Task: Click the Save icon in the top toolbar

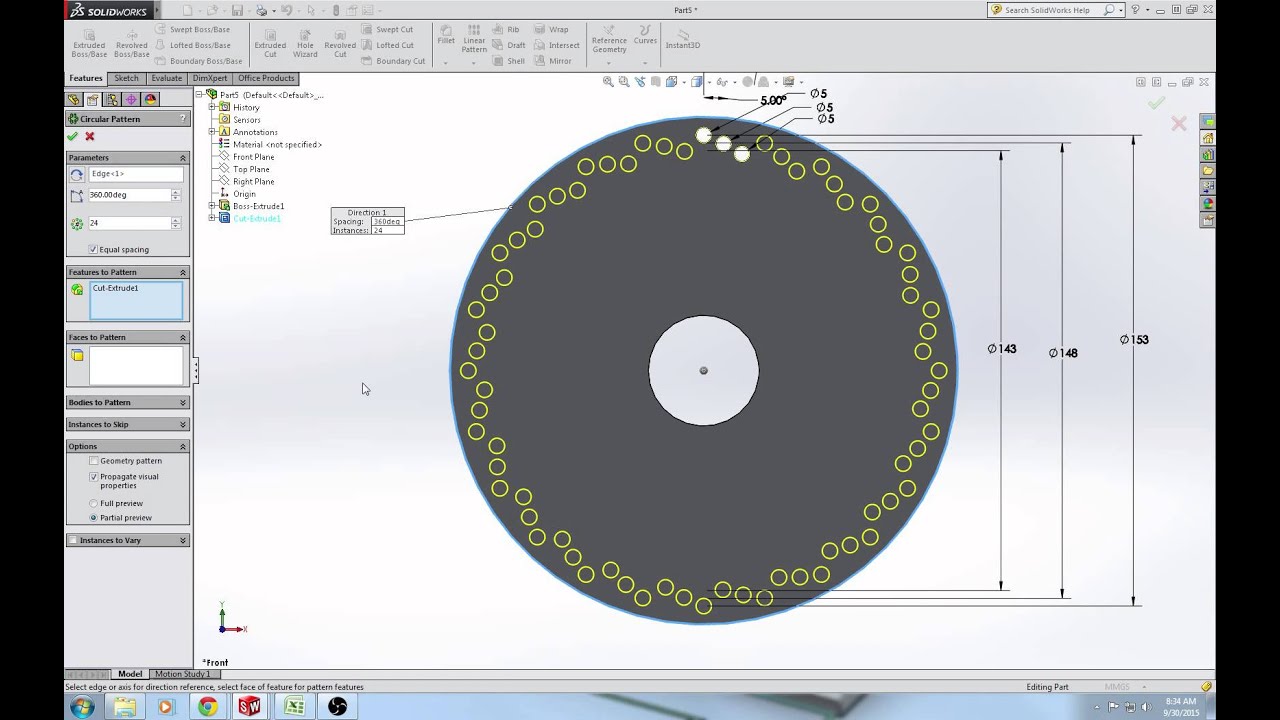Action: pyautogui.click(x=237, y=10)
